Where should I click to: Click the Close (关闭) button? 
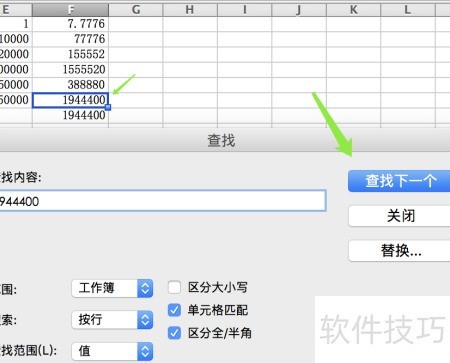pyautogui.click(x=399, y=216)
